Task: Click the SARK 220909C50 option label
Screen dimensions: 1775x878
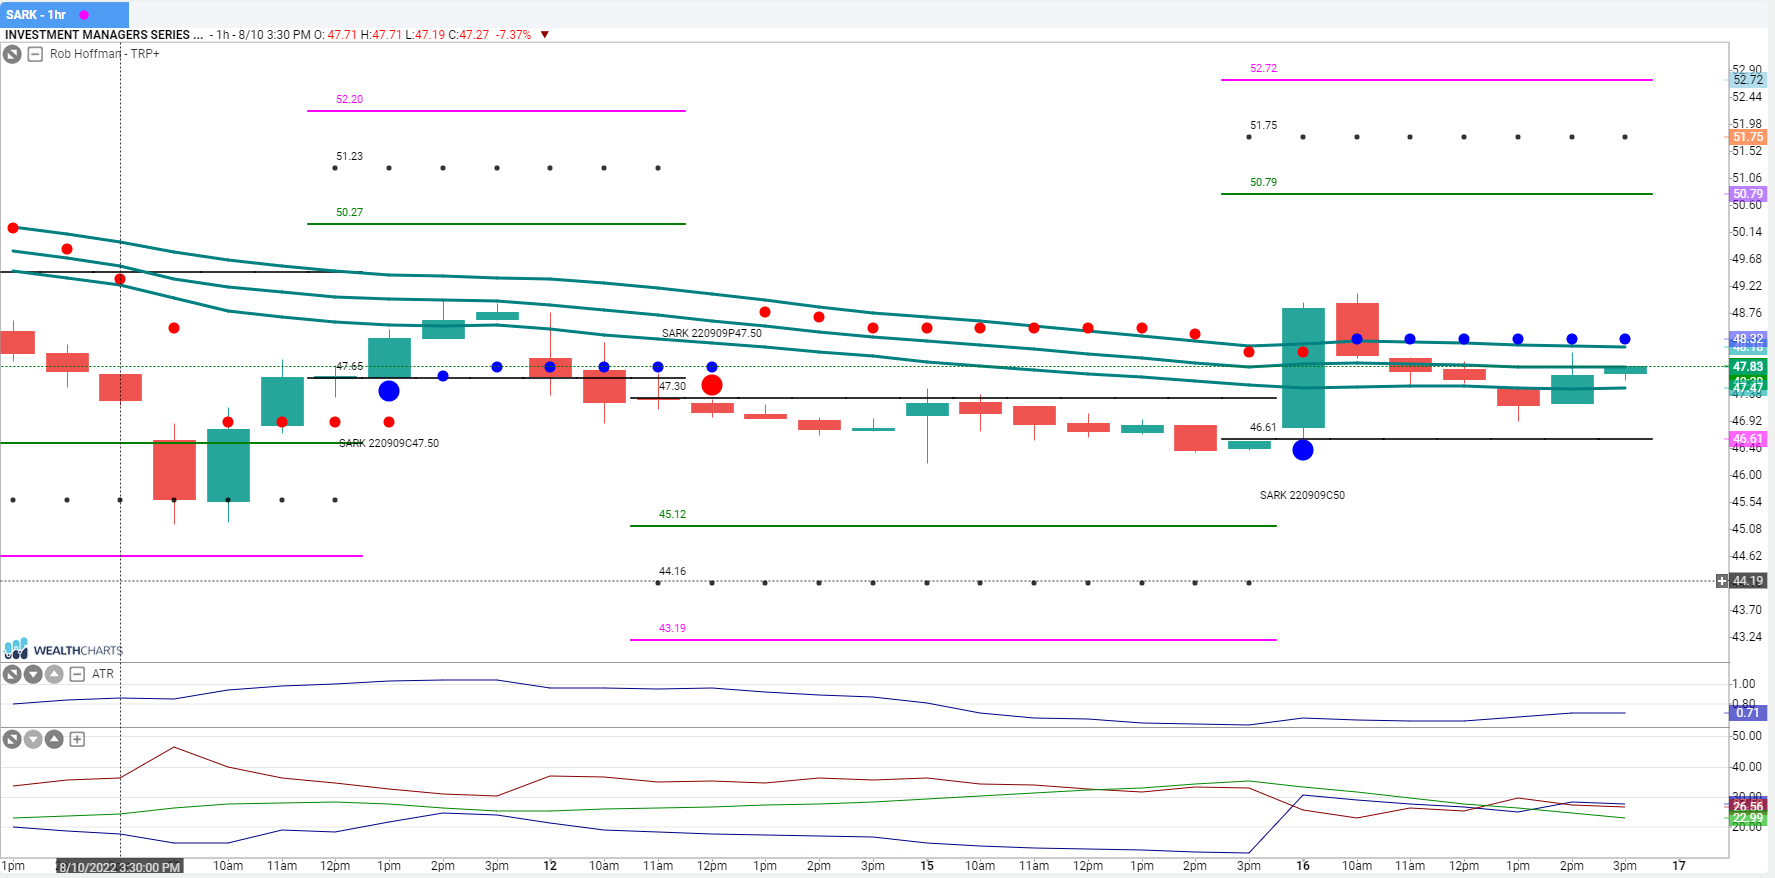Action: click(1302, 495)
